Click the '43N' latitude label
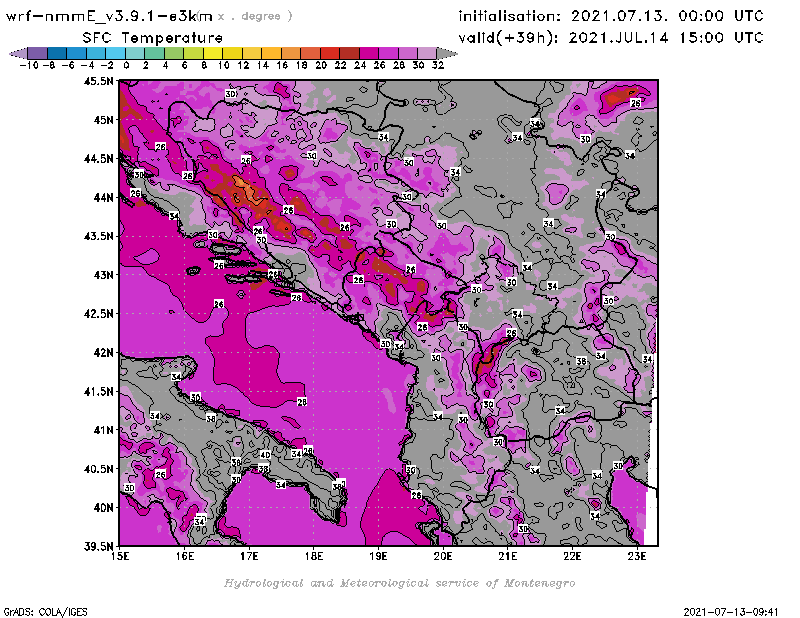Screen dimensions: 800x618 (x=103, y=275)
